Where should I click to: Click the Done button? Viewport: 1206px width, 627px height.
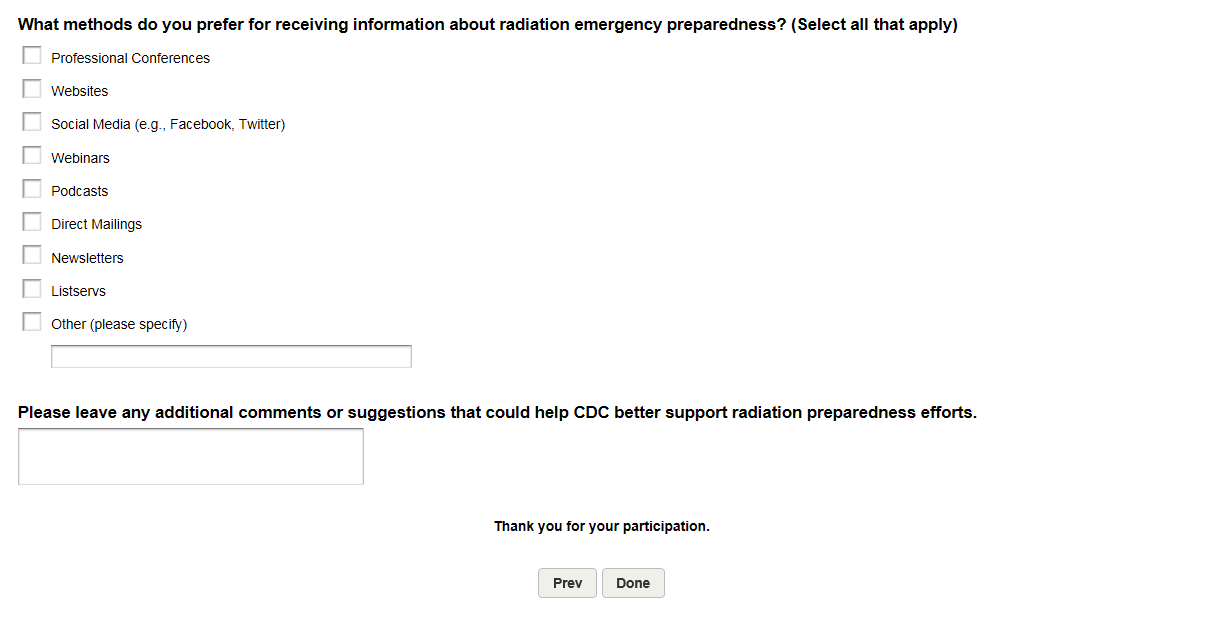633,583
